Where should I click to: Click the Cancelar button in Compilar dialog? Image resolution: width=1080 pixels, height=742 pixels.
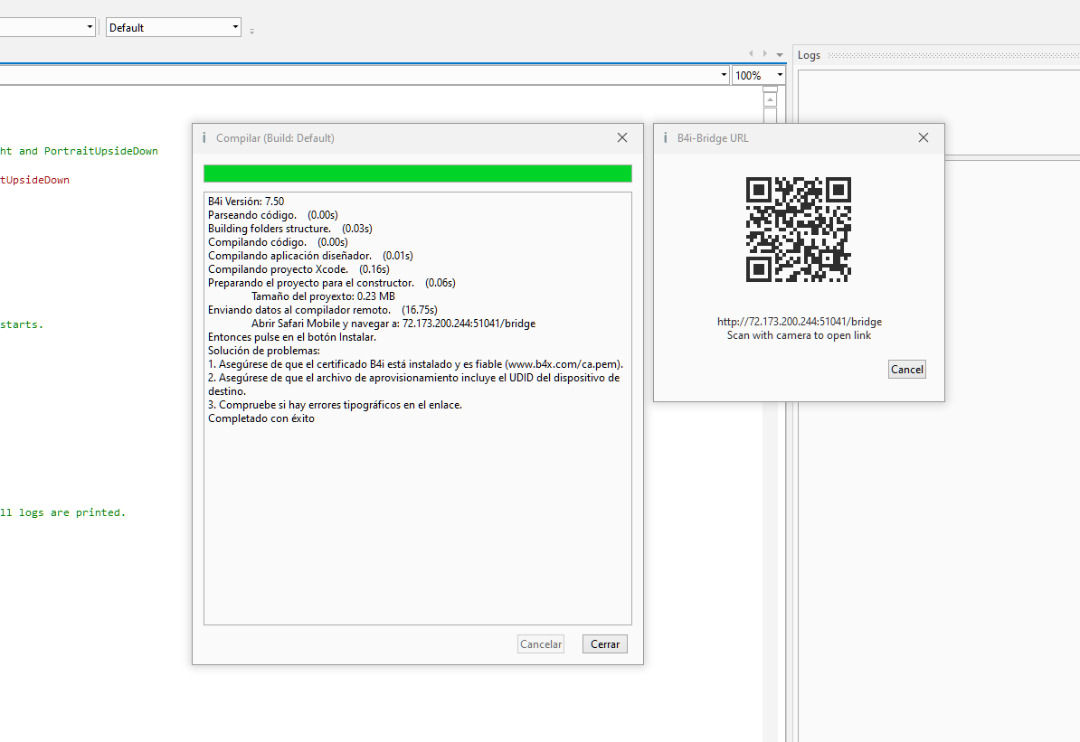[541, 644]
